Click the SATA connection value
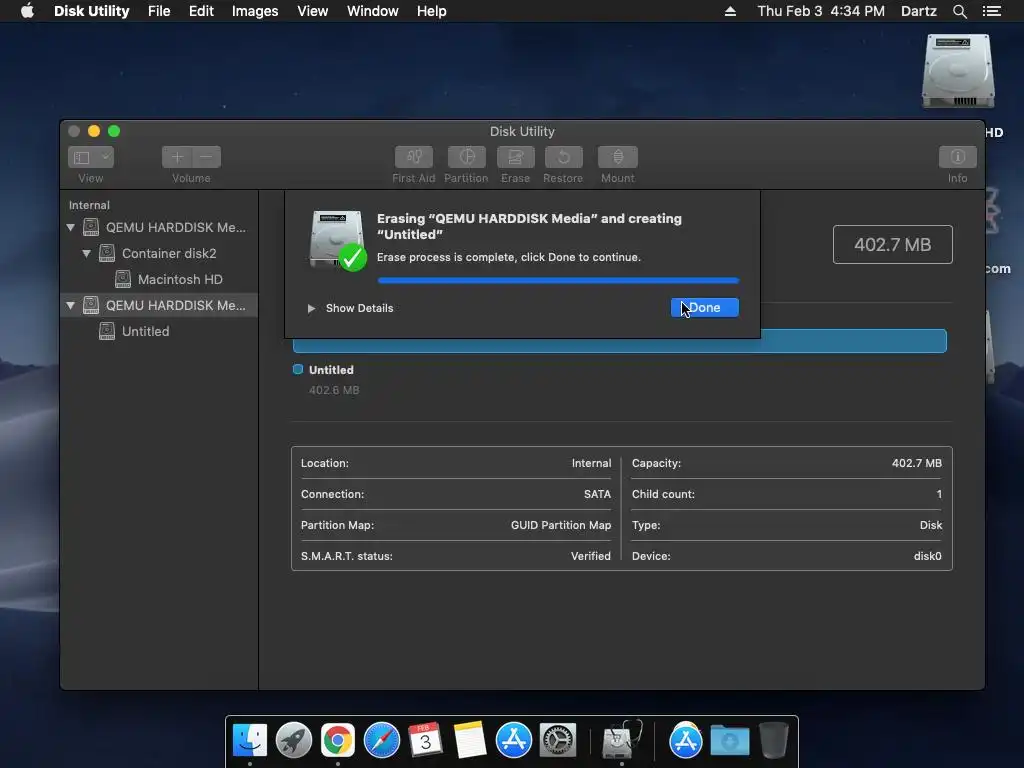This screenshot has height=768, width=1024. (597, 494)
